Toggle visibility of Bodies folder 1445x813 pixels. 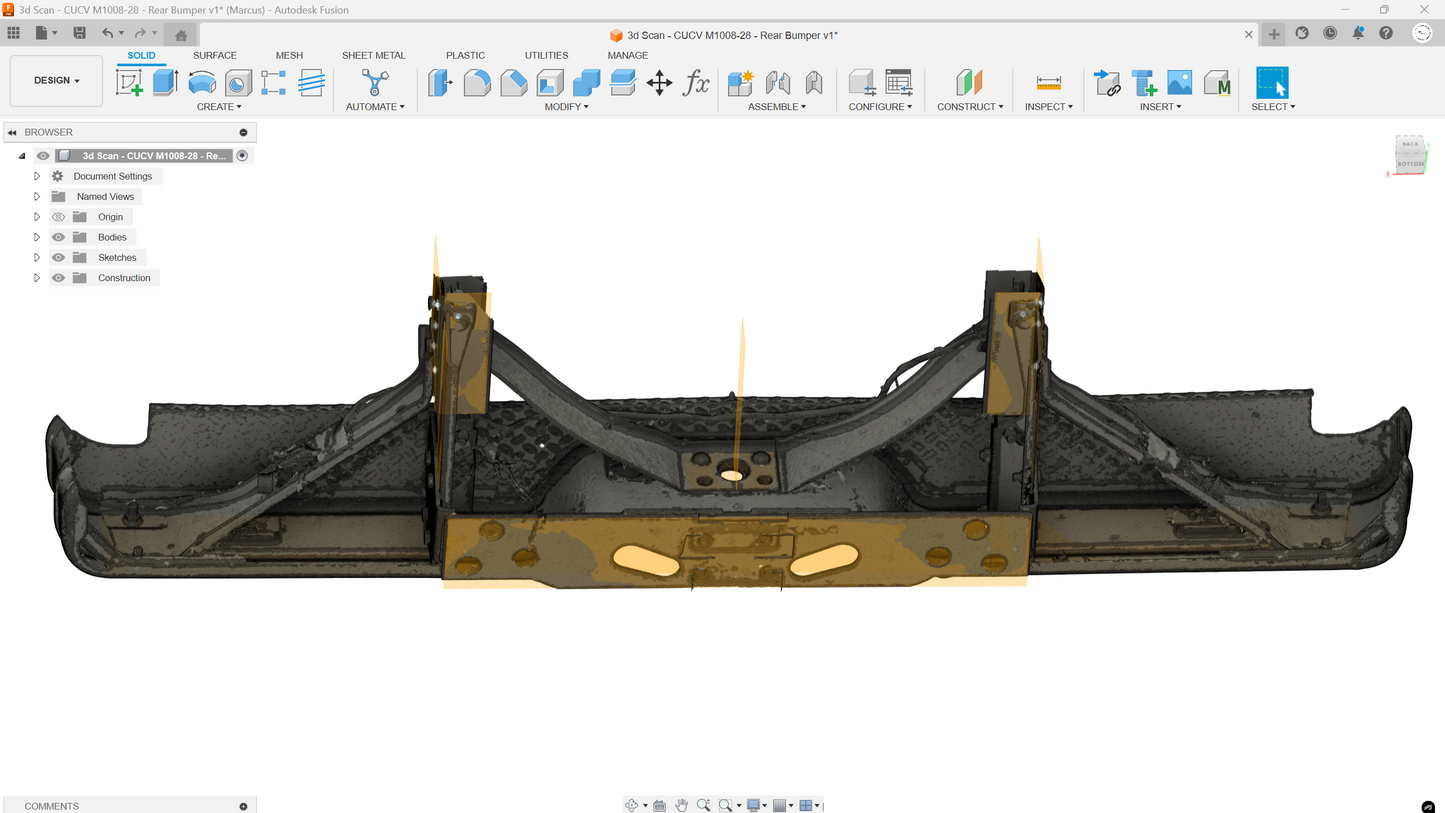click(58, 237)
